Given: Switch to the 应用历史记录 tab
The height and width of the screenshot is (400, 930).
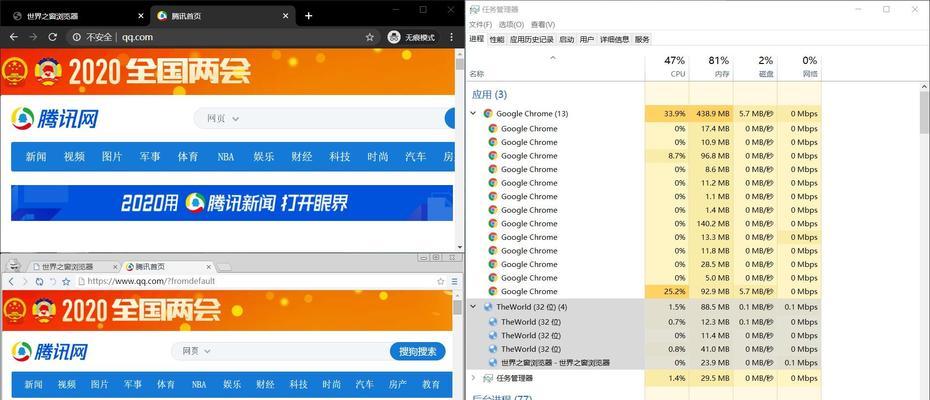Looking at the screenshot, I should [x=531, y=39].
